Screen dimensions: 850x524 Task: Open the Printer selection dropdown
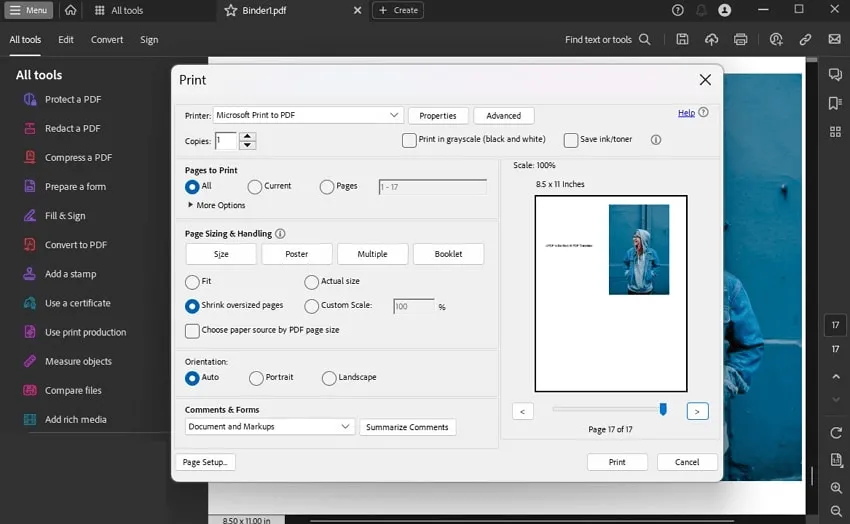click(308, 116)
